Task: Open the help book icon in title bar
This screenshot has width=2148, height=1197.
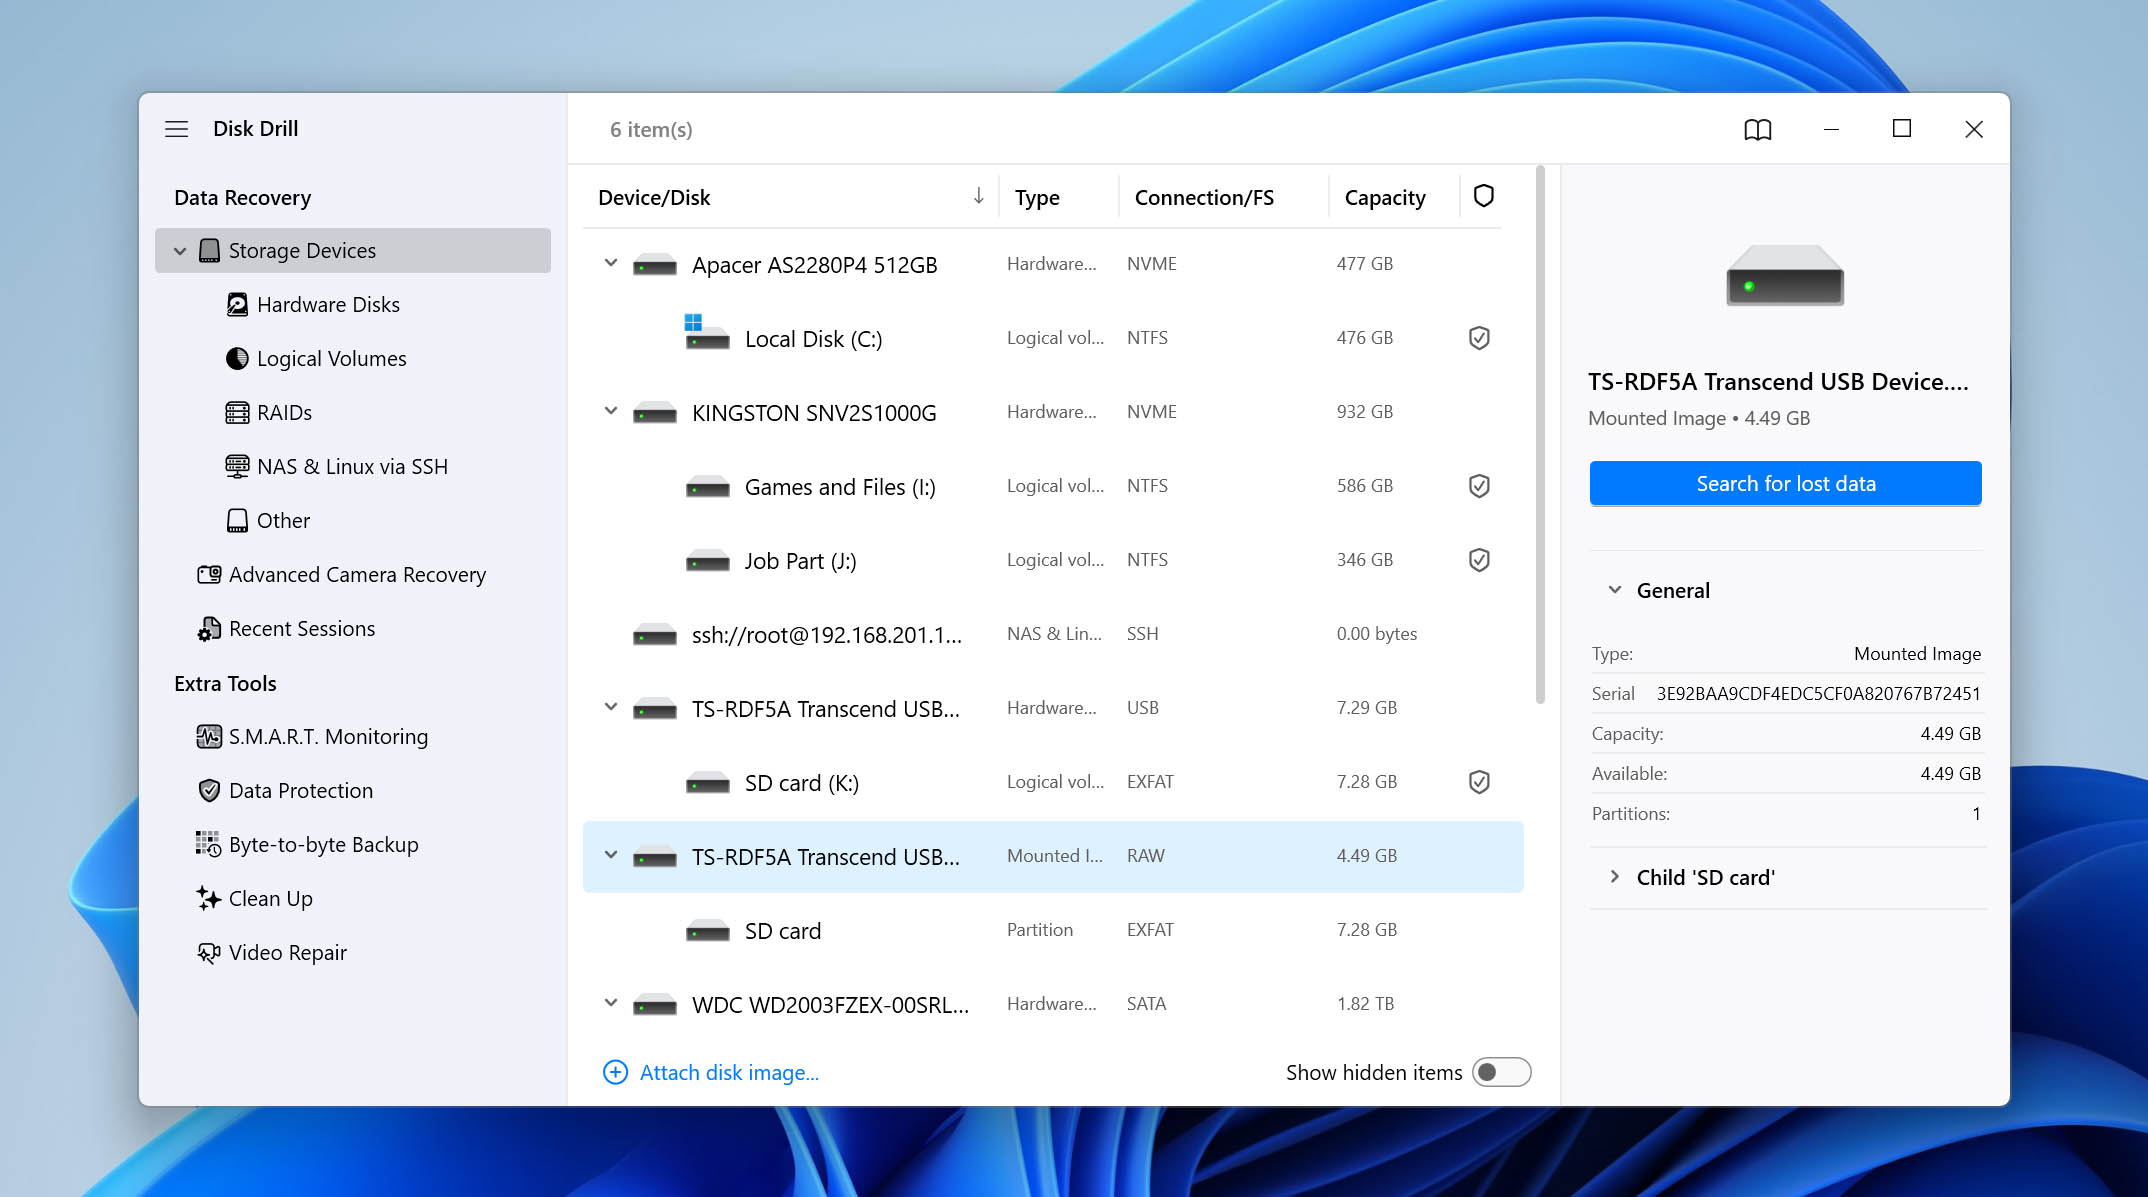Action: [x=1757, y=129]
